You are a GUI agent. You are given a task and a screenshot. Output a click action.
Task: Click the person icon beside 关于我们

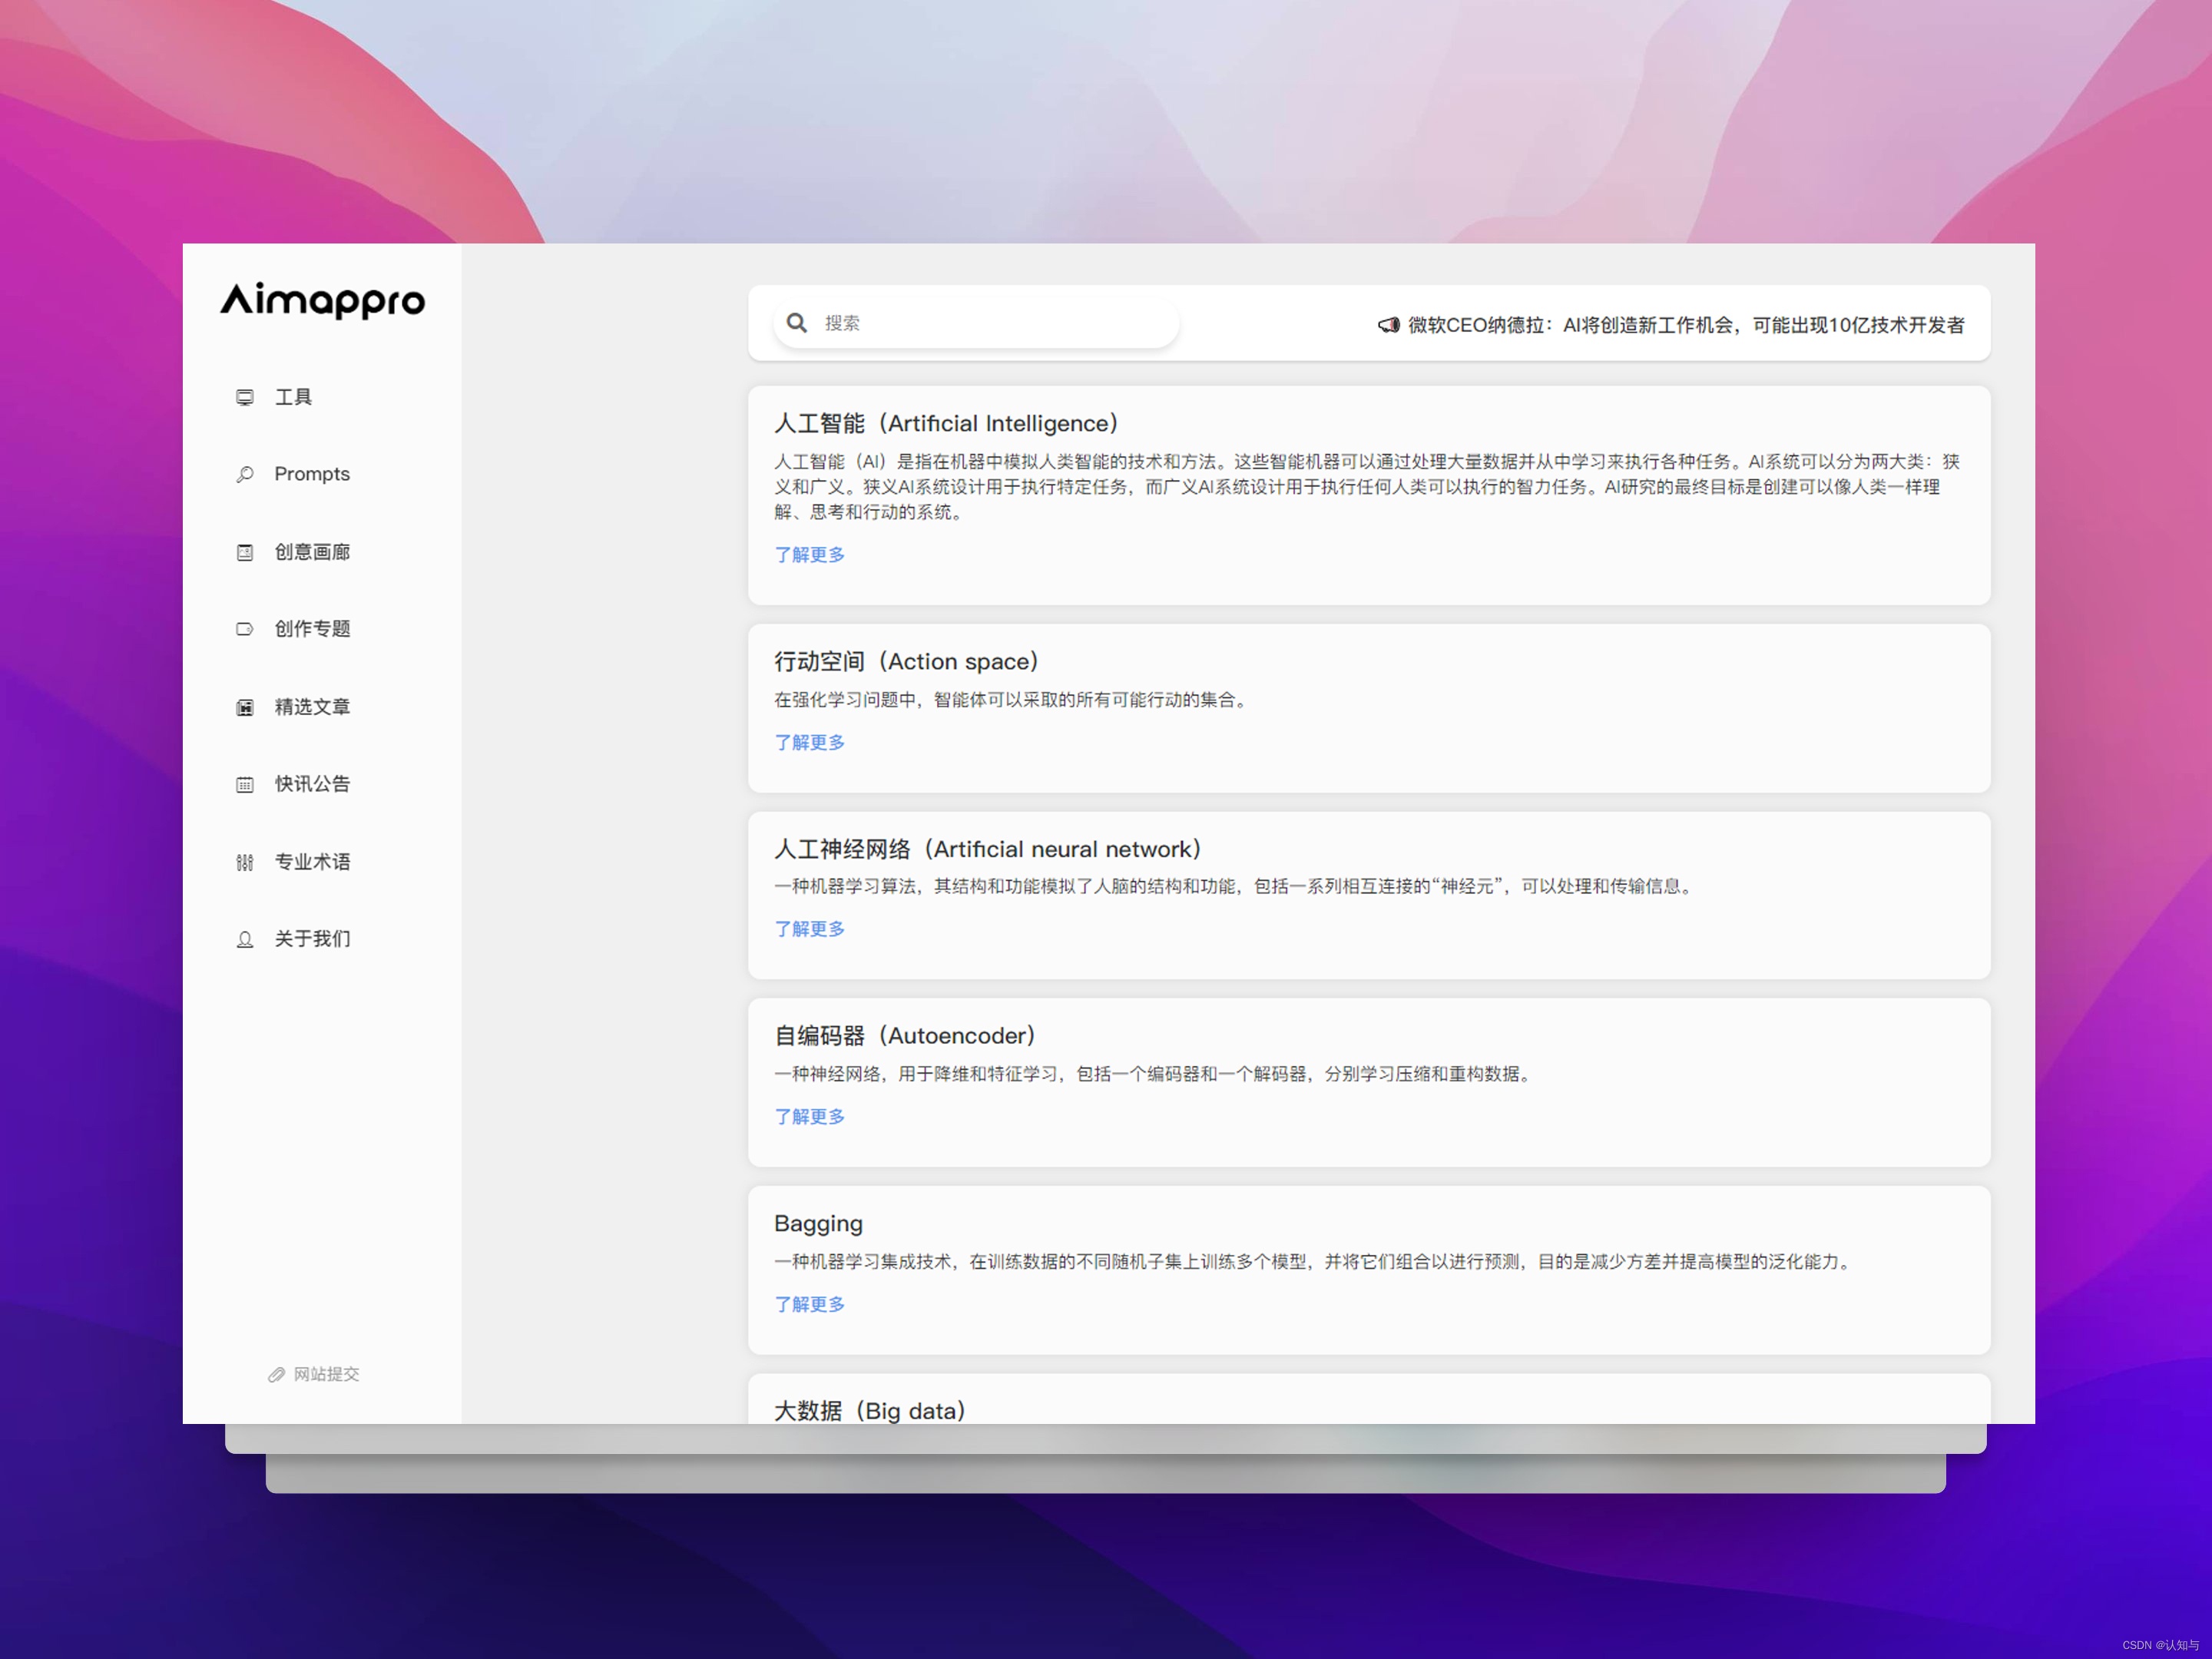click(245, 939)
